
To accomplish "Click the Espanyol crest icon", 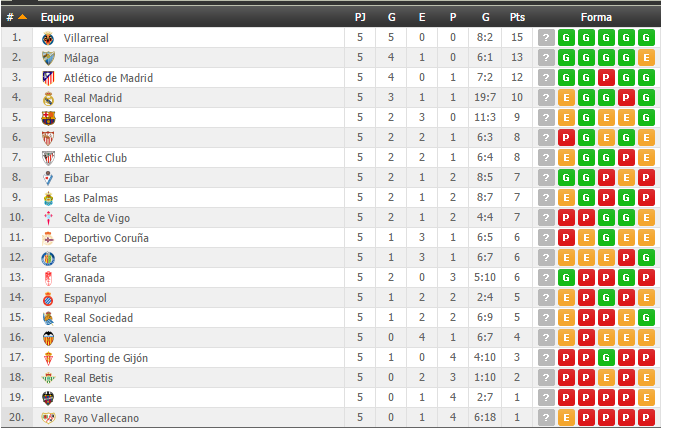I will (48, 299).
